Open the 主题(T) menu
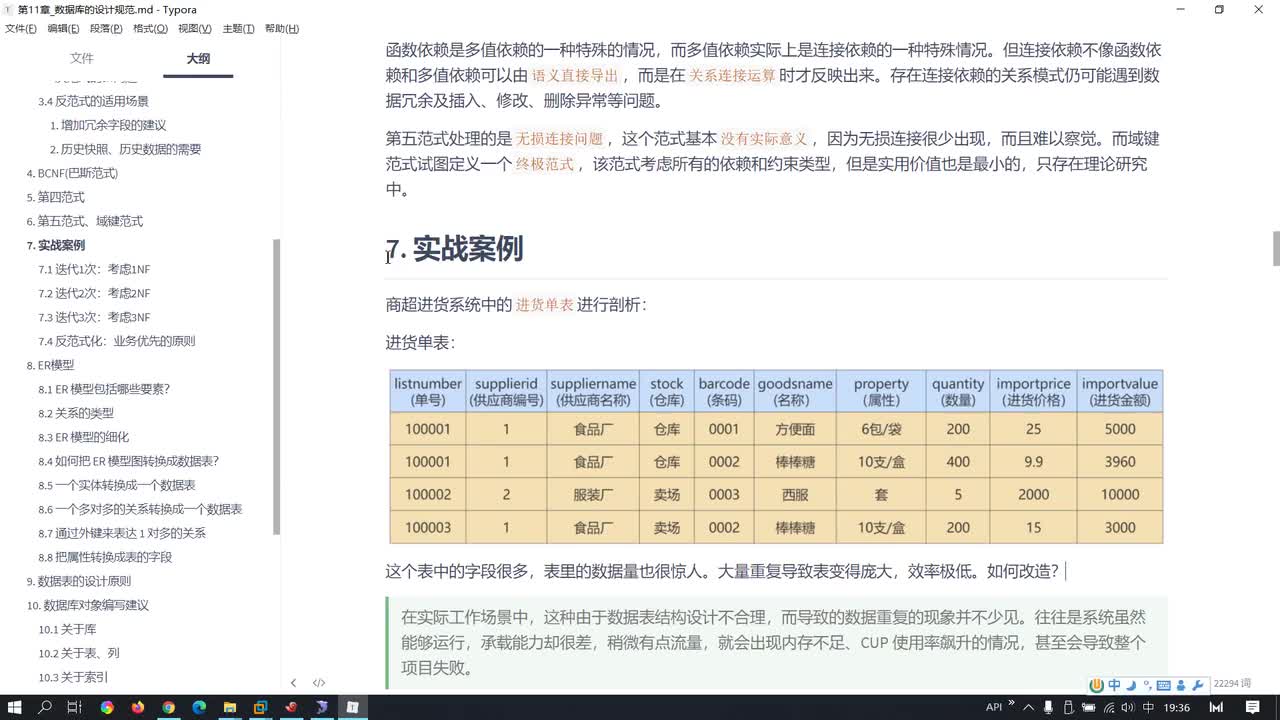 click(x=238, y=29)
